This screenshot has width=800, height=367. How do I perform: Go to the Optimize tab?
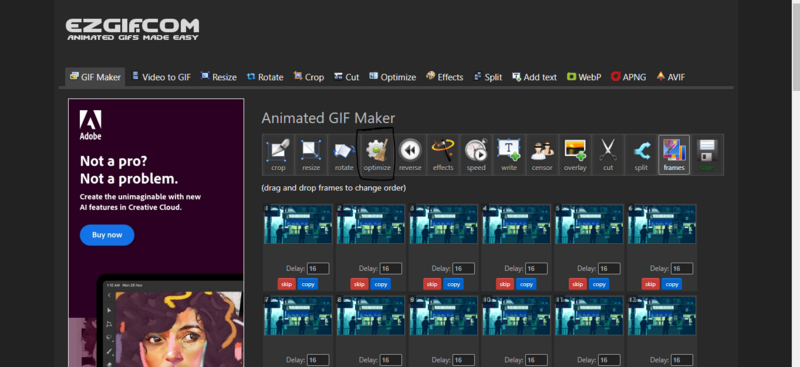pyautogui.click(x=392, y=77)
